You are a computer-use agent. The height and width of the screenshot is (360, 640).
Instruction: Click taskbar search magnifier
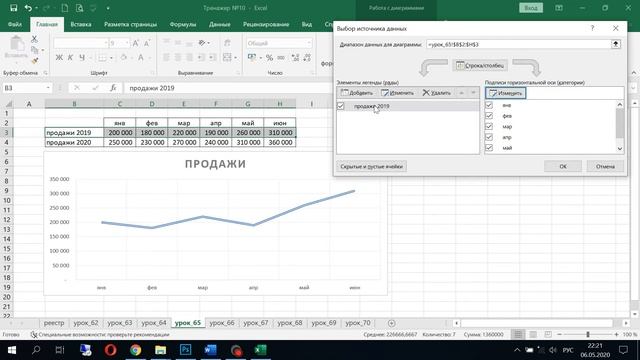36,350
